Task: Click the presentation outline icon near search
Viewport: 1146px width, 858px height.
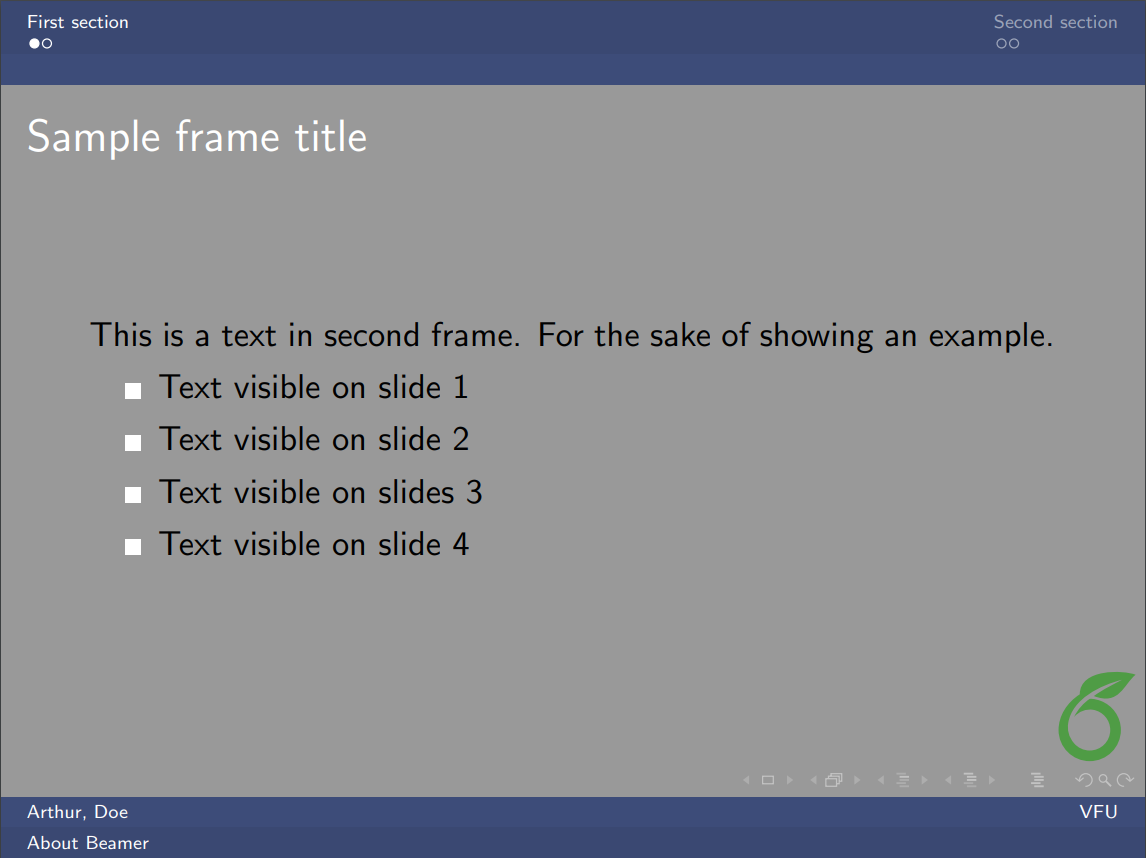Action: tap(1038, 780)
